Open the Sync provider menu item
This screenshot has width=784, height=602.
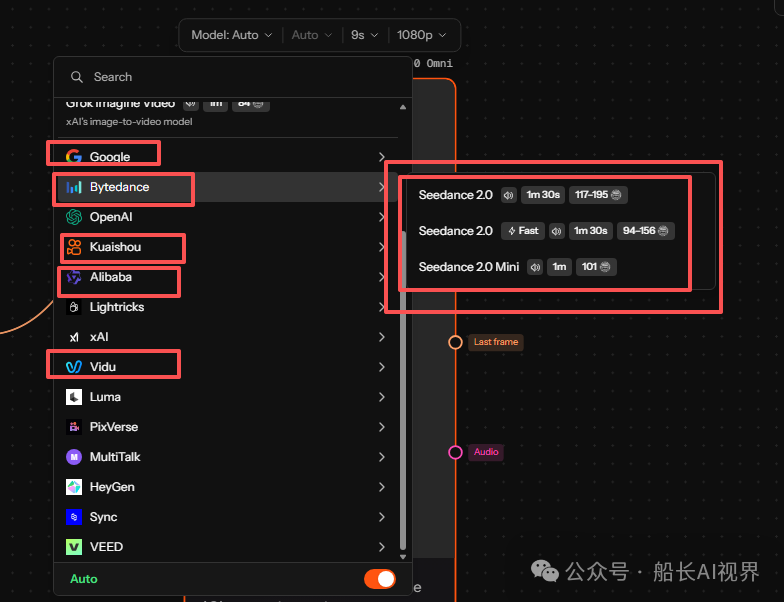228,517
